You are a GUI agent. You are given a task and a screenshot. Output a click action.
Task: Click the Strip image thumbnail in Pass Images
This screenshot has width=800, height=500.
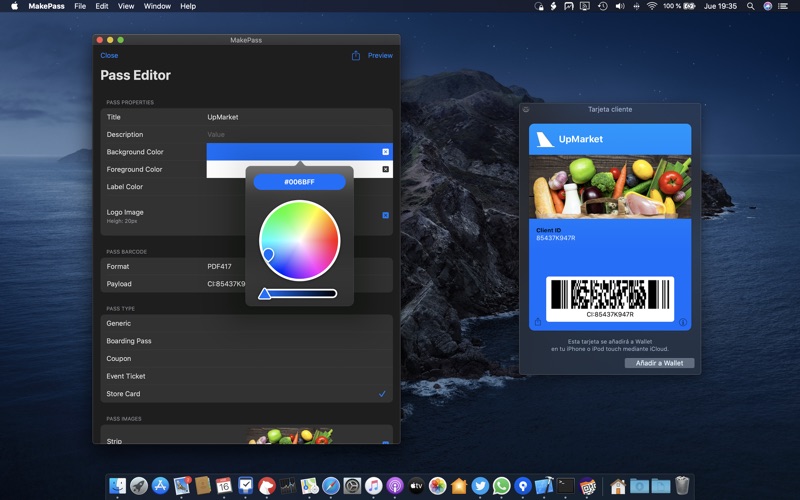click(x=290, y=436)
